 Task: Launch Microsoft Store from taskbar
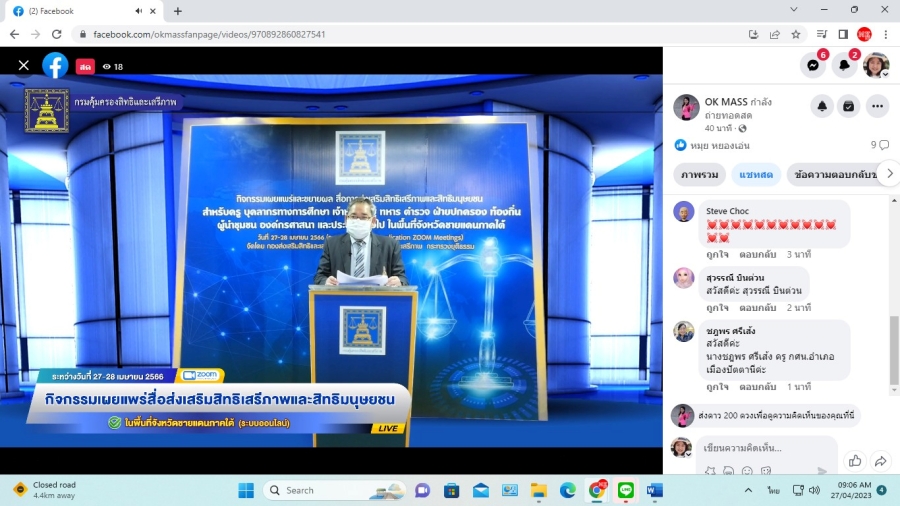coord(451,491)
